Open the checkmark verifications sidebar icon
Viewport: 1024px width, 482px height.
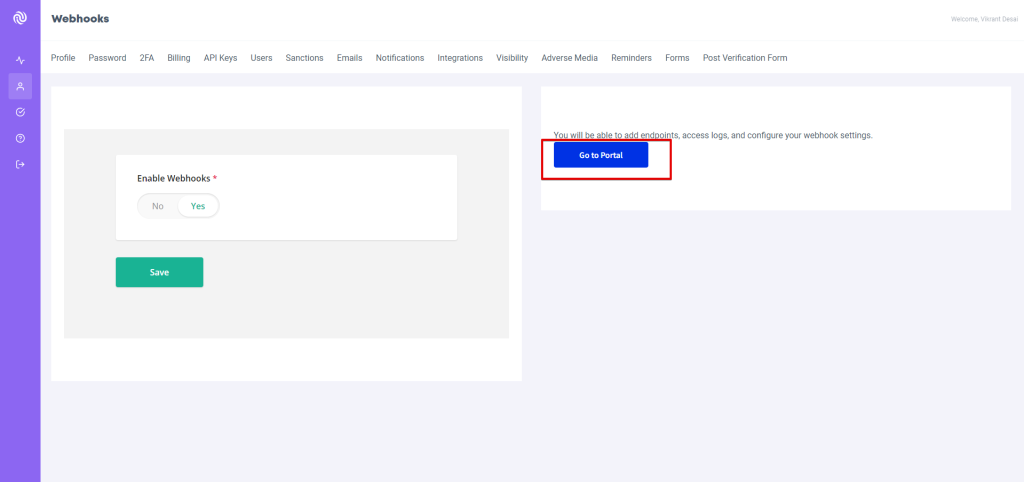pos(20,113)
